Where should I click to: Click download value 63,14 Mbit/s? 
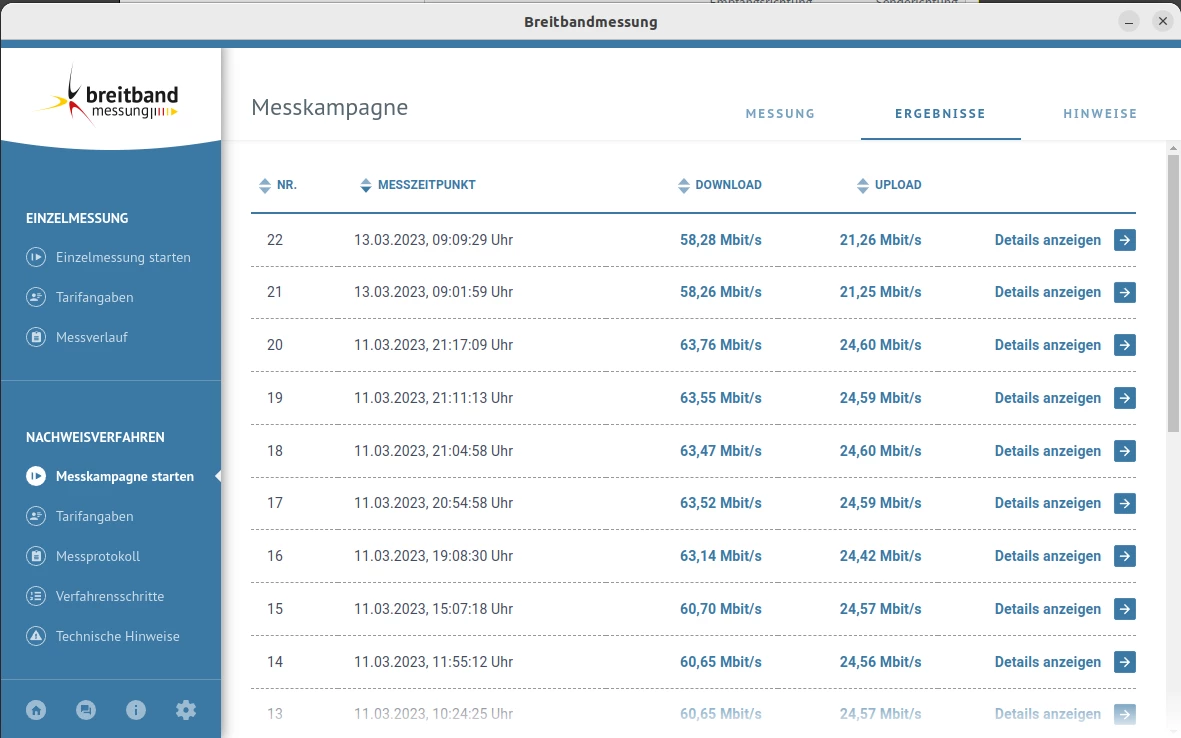720,556
